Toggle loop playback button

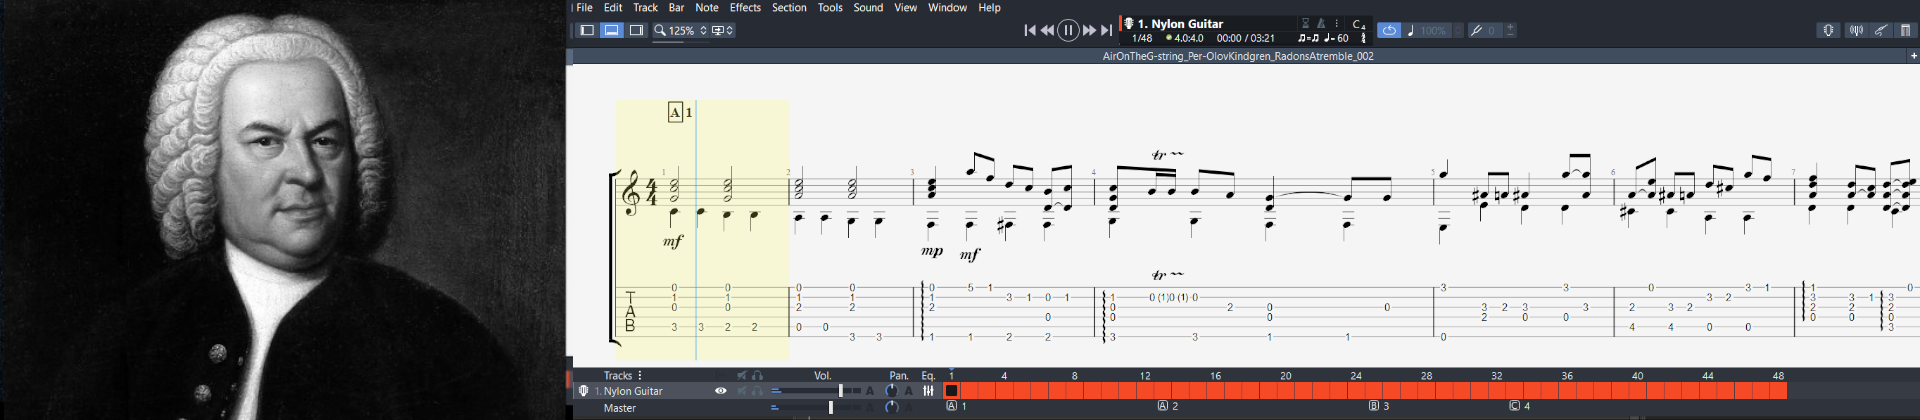1389,30
